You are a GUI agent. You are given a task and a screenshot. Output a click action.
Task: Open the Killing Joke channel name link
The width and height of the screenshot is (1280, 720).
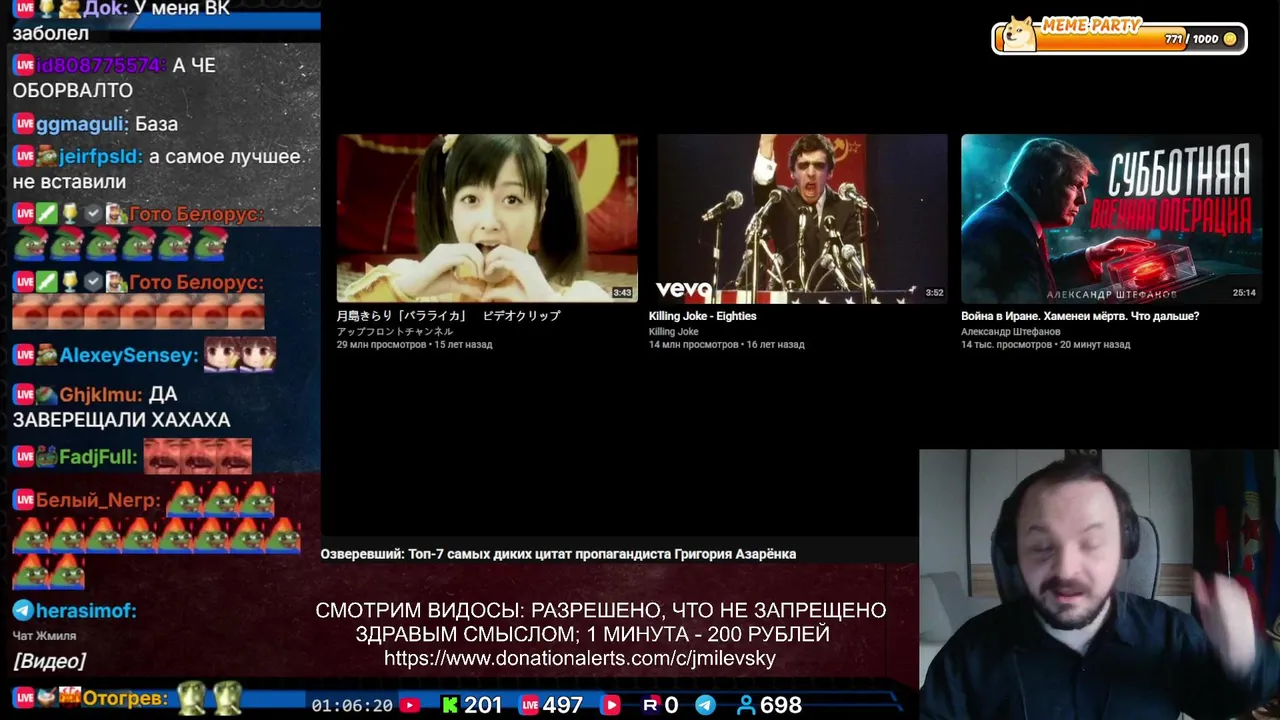(x=673, y=331)
